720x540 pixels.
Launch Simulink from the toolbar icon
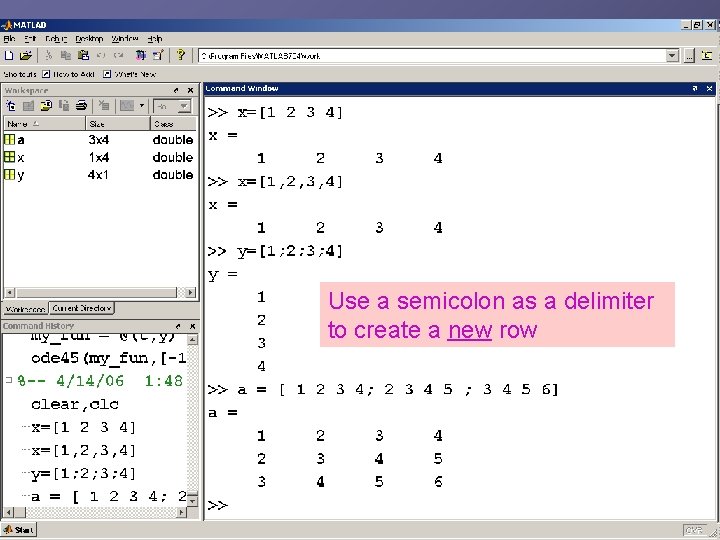141,56
